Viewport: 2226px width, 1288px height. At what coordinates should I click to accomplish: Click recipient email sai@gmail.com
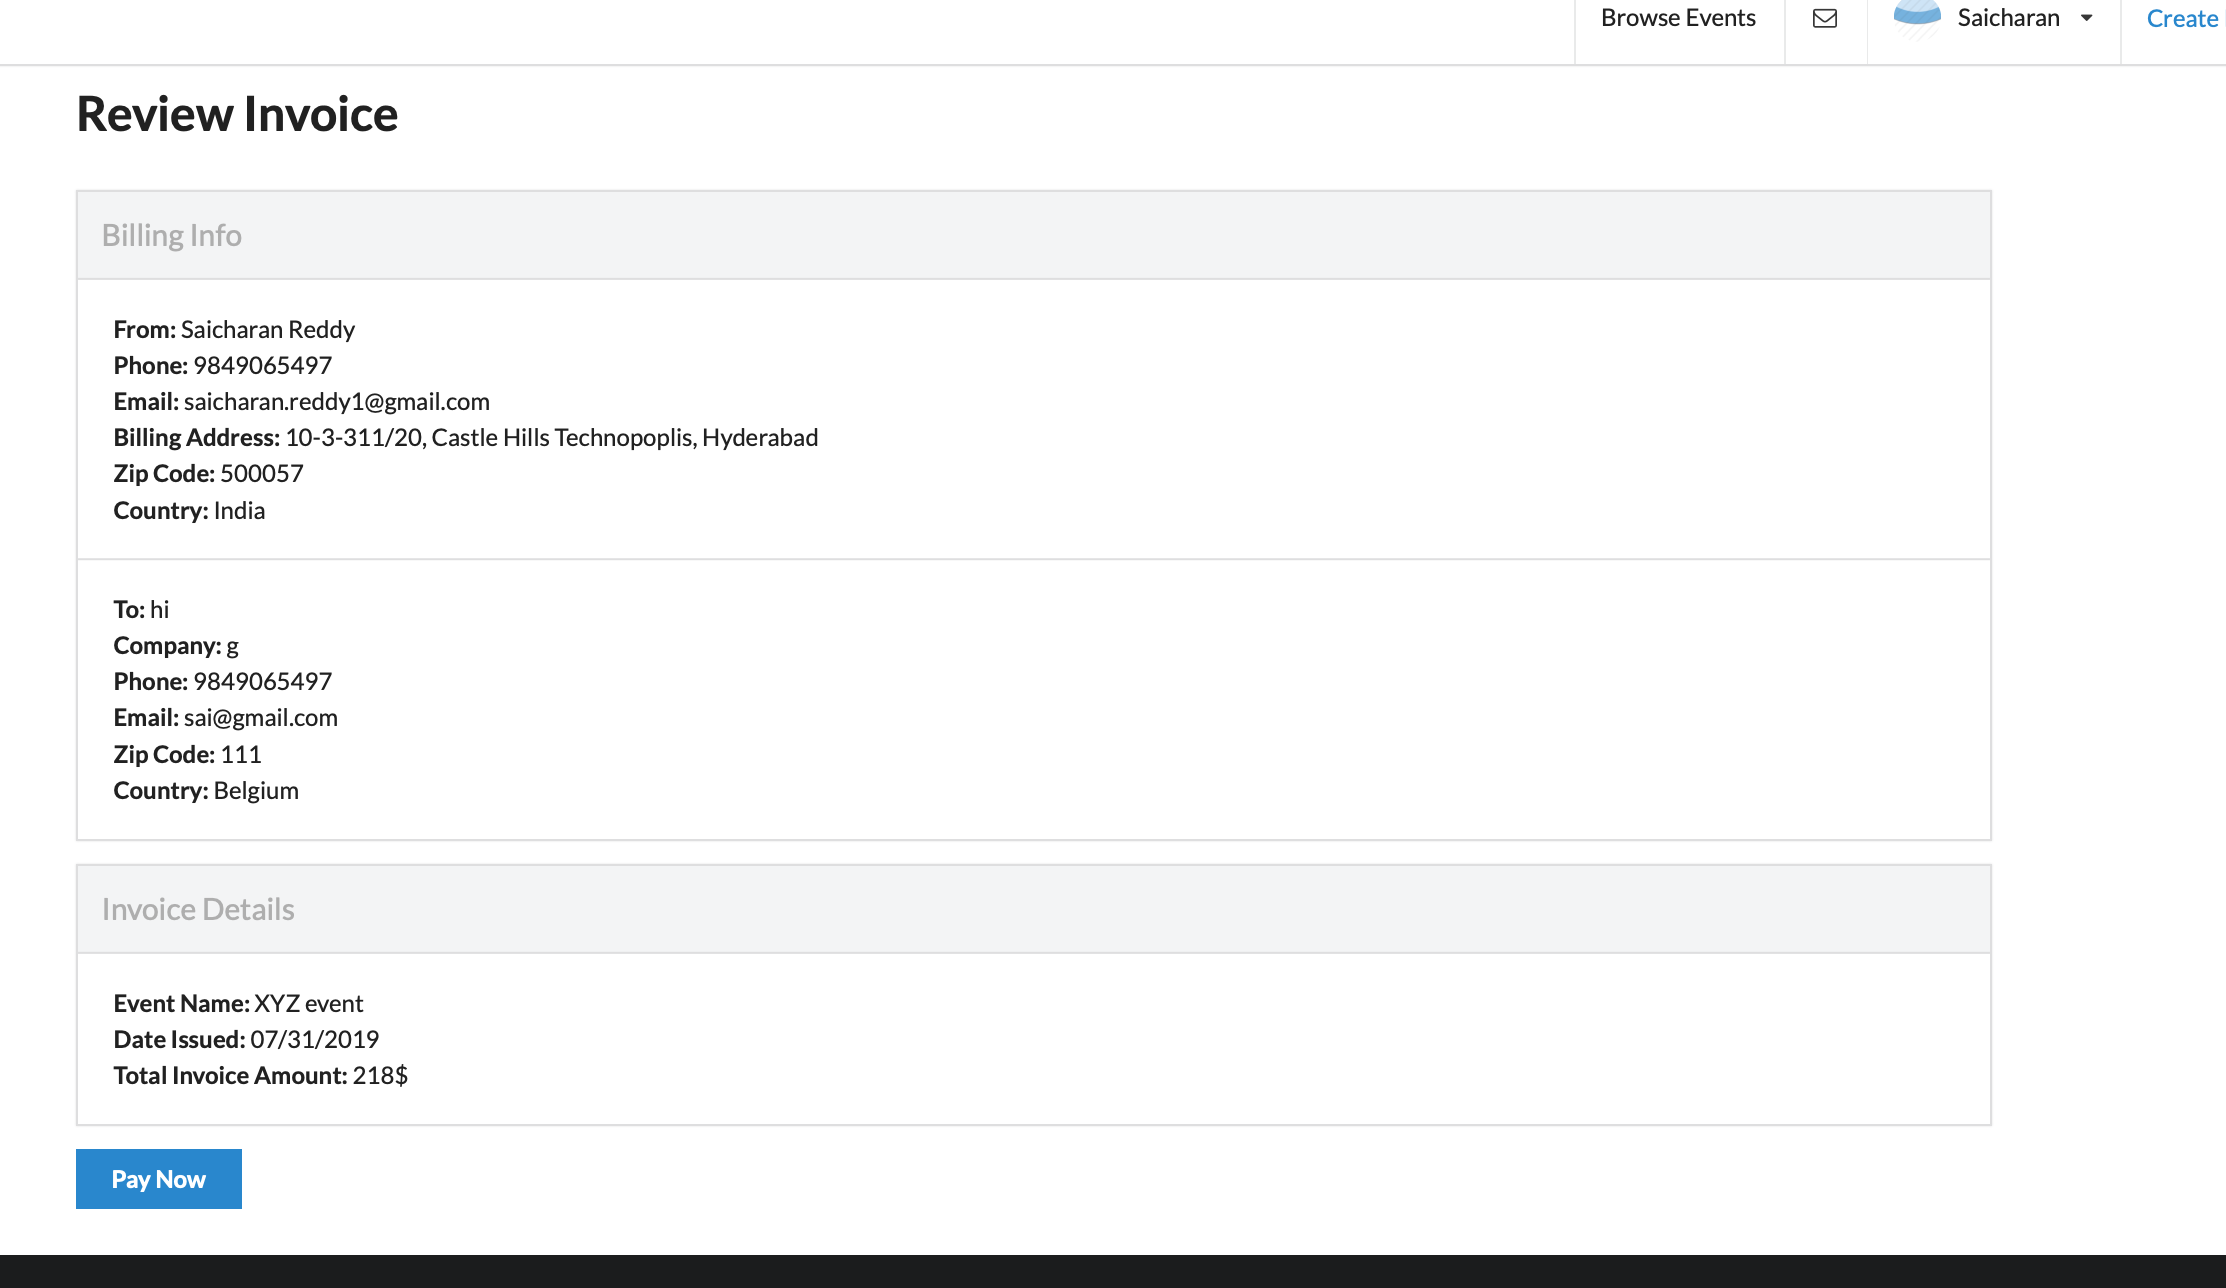(x=260, y=718)
